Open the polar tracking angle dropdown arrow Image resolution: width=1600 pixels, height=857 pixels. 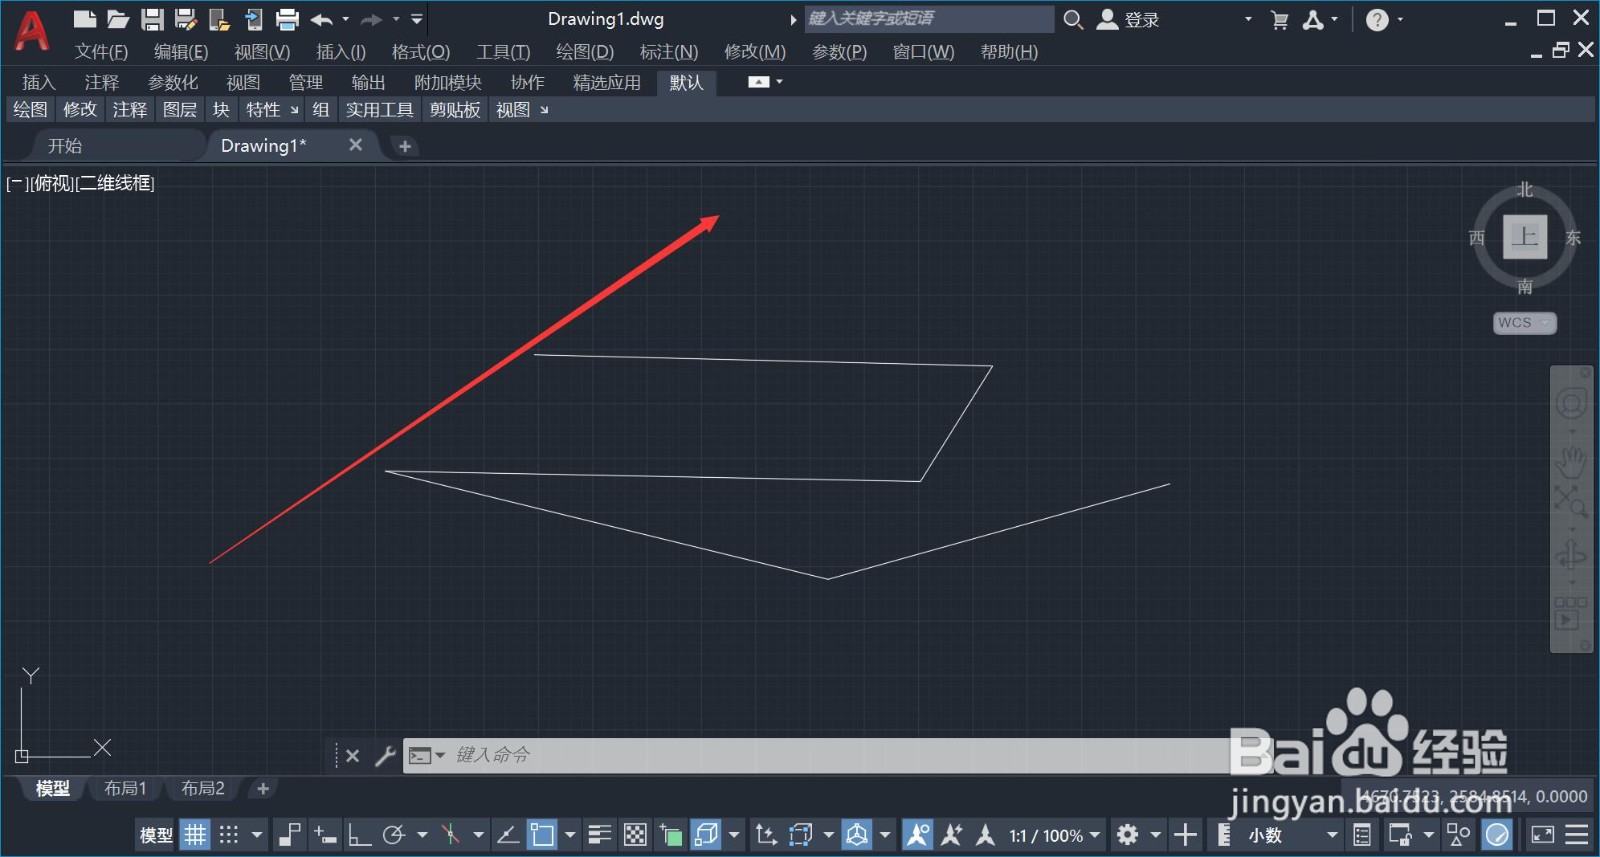[422, 834]
